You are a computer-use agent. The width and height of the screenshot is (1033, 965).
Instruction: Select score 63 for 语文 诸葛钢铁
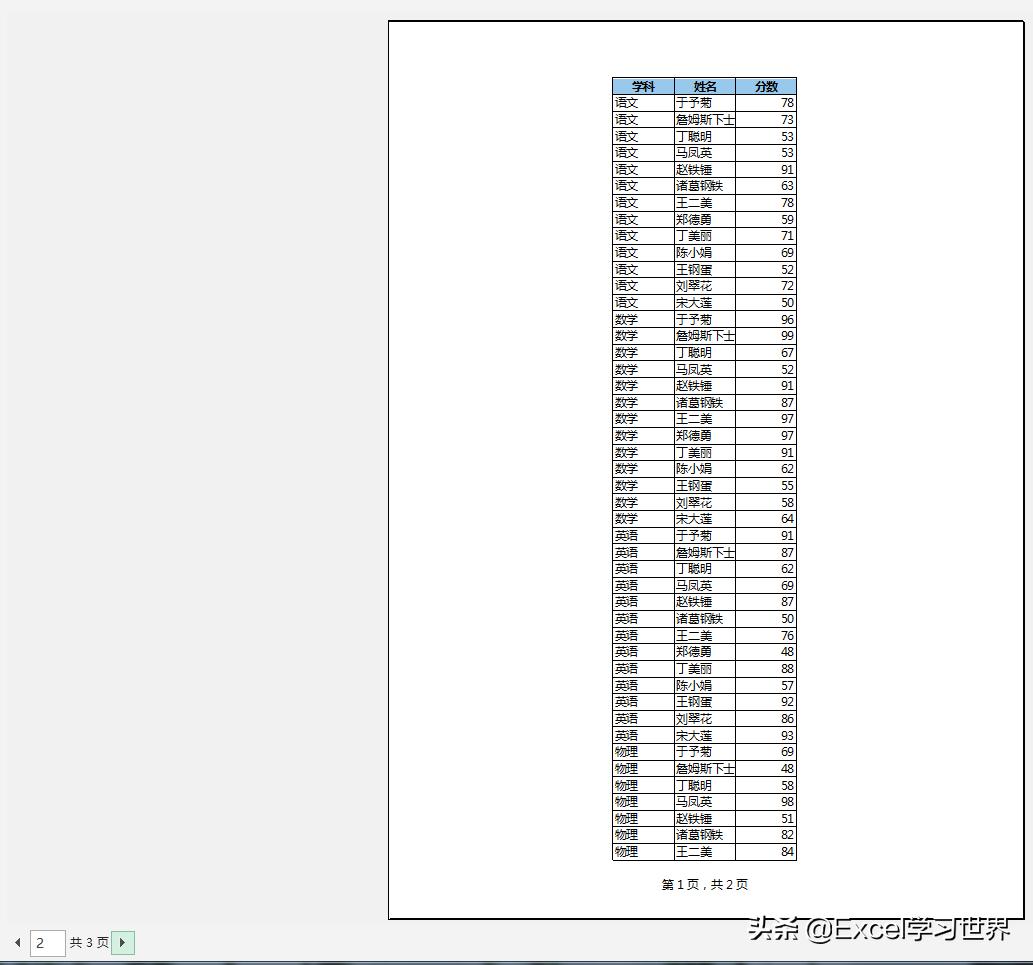tap(766, 186)
